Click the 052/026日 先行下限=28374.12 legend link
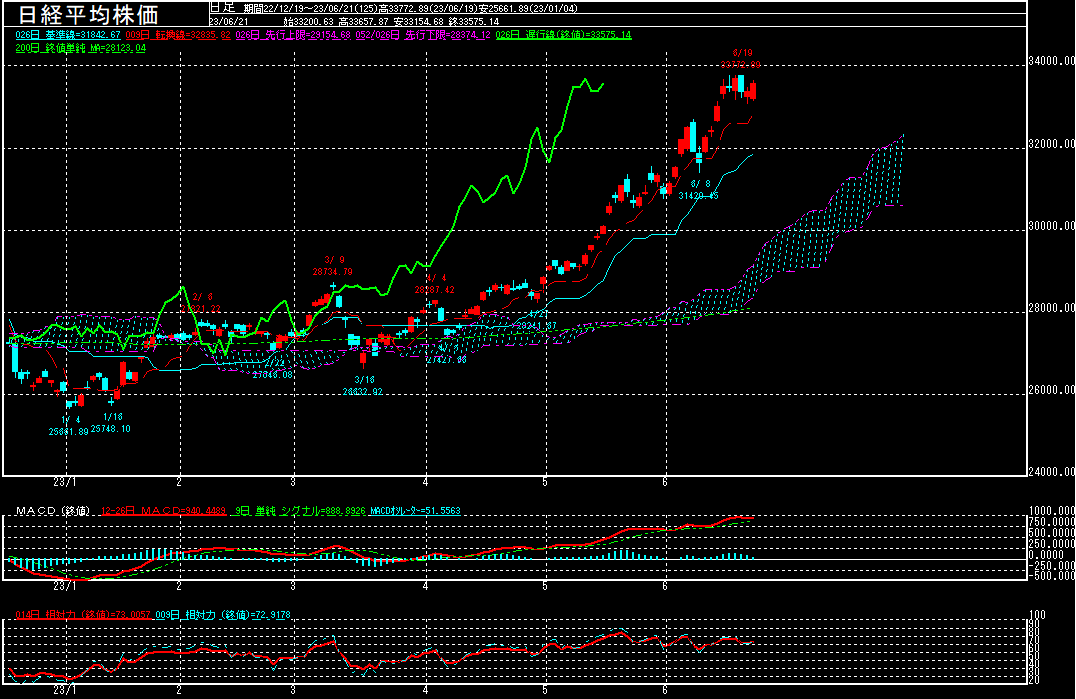Image resolution: width=1076 pixels, height=699 pixels. click(423, 35)
